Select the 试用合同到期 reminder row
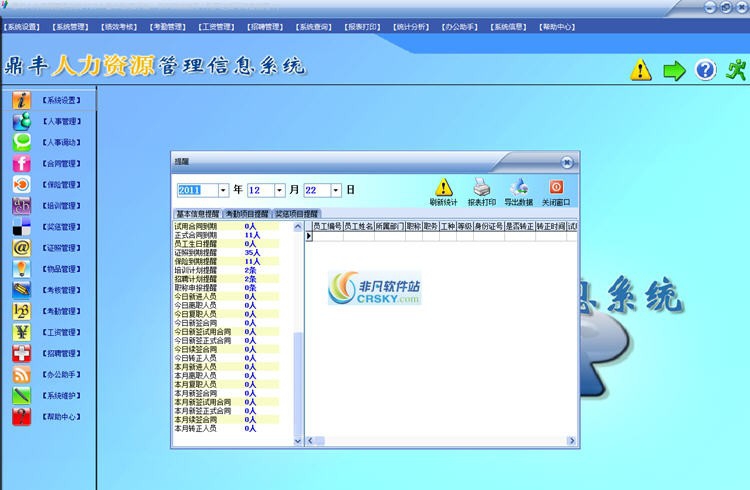Screen dimensions: 750x490 click(x=226, y=226)
